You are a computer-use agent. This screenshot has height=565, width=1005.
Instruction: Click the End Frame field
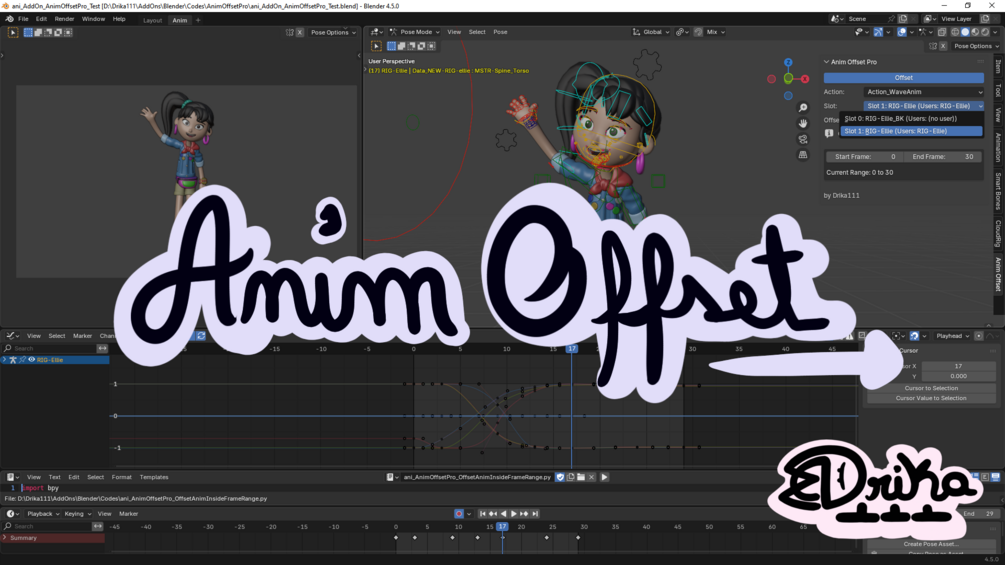pyautogui.click(x=943, y=157)
